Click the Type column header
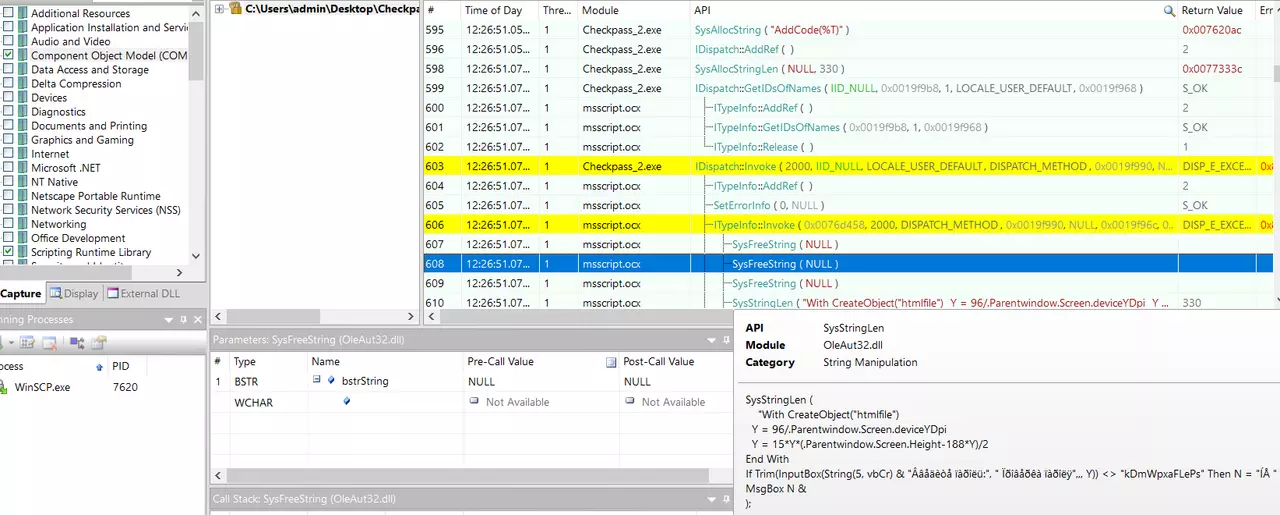This screenshot has width=1280, height=515. pos(268,362)
